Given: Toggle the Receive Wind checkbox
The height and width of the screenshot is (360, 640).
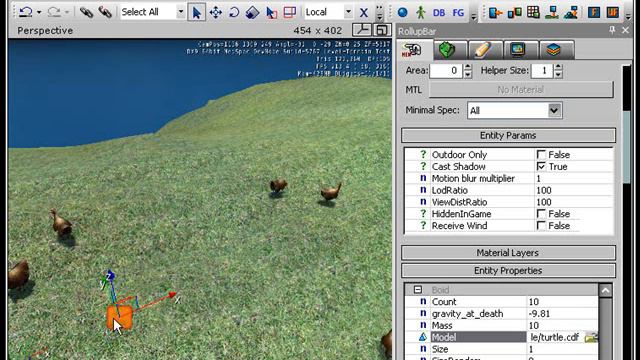Looking at the screenshot, I should tap(541, 226).
